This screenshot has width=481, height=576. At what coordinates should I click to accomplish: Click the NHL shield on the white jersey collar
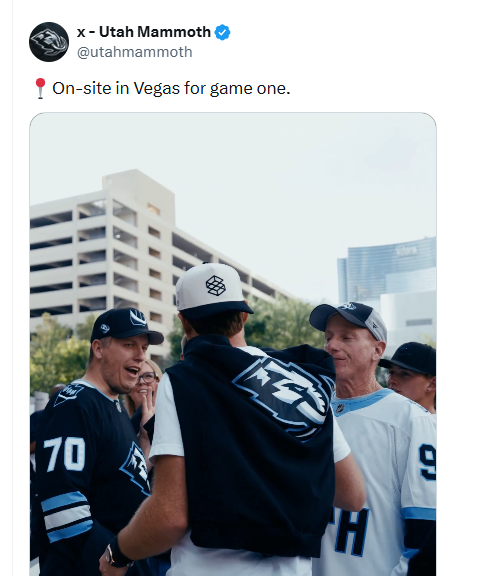(x=340, y=408)
